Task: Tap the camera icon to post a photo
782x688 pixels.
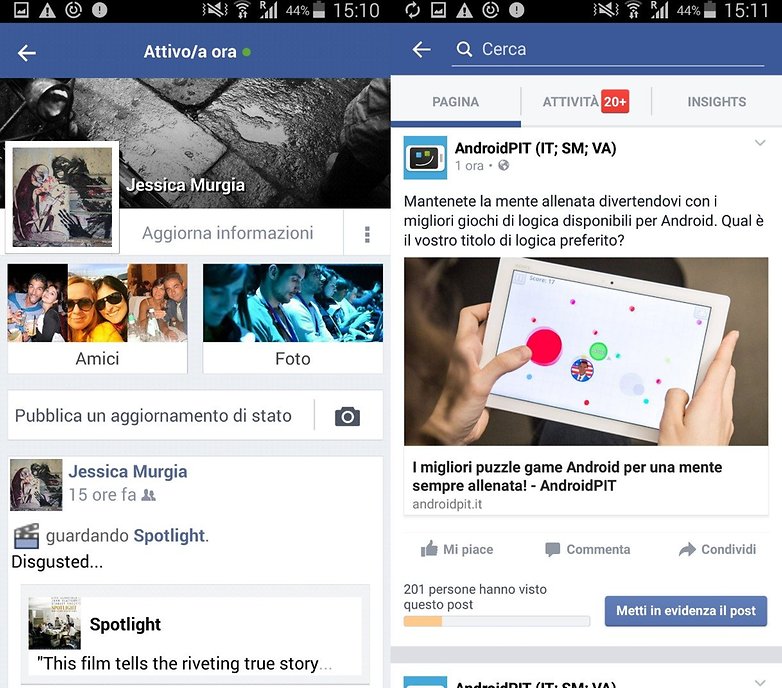Action: click(x=348, y=416)
